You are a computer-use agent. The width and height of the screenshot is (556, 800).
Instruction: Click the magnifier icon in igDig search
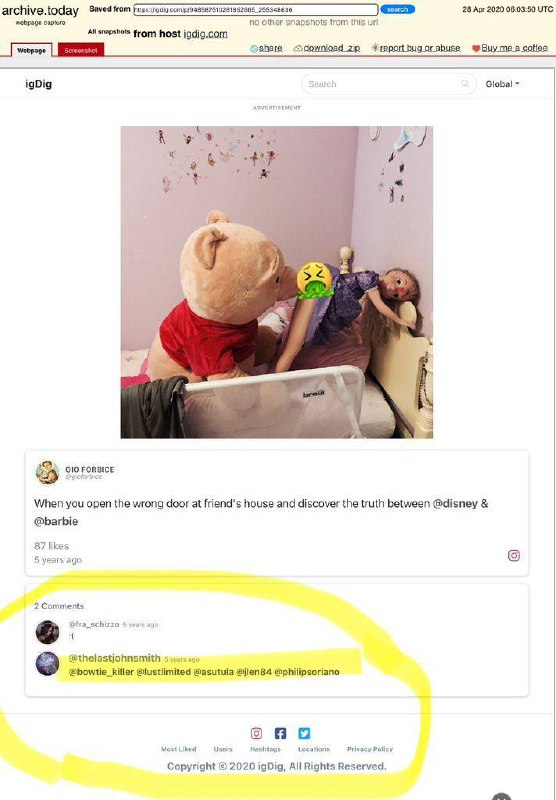(465, 84)
